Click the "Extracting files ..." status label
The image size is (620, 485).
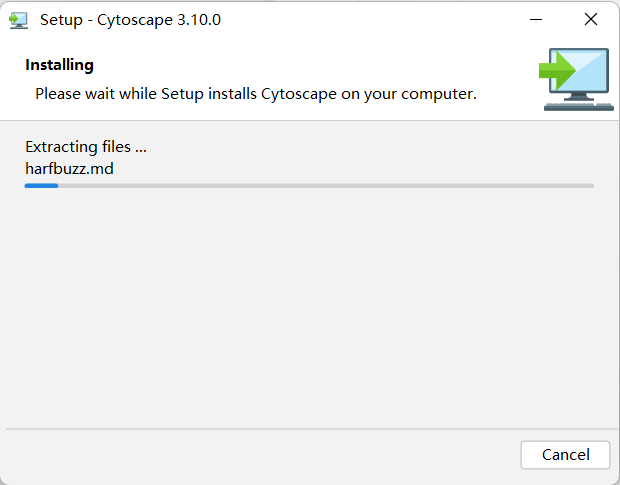click(86, 147)
